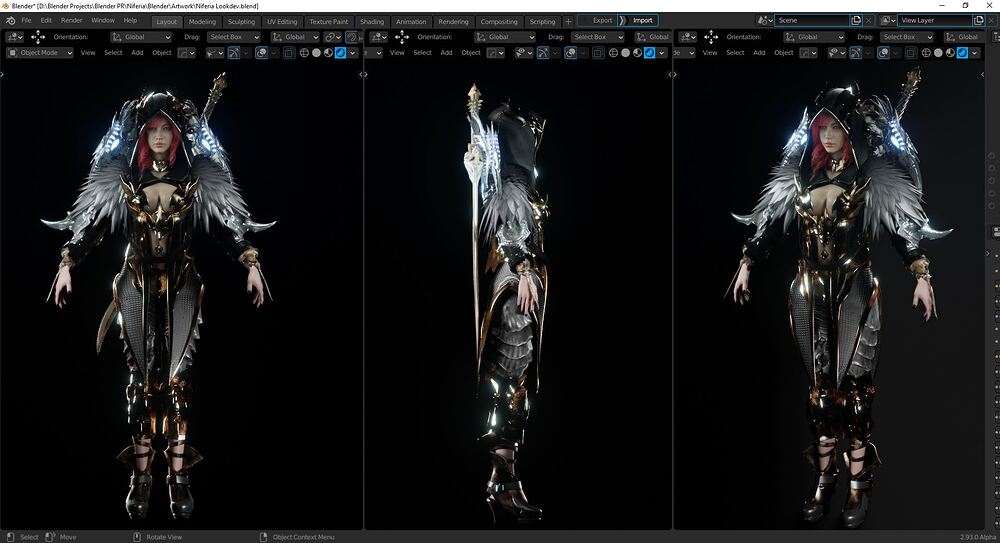Open the left viewport's View menu

tap(88, 52)
